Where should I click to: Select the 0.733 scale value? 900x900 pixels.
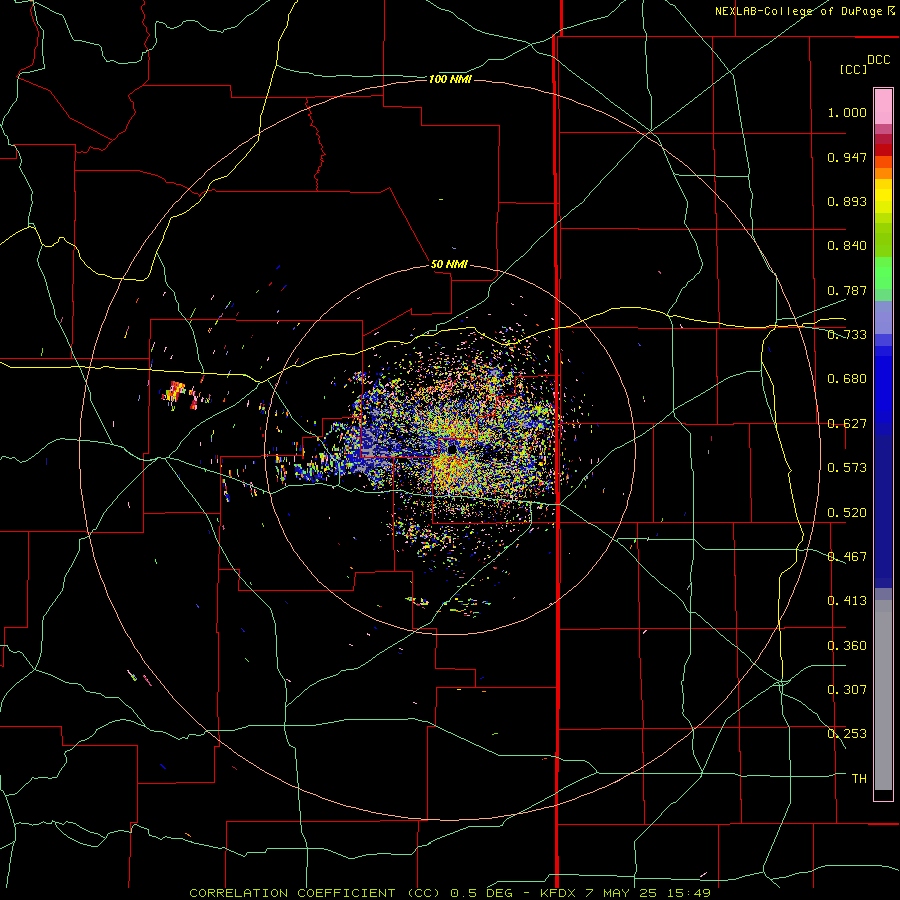click(847, 335)
